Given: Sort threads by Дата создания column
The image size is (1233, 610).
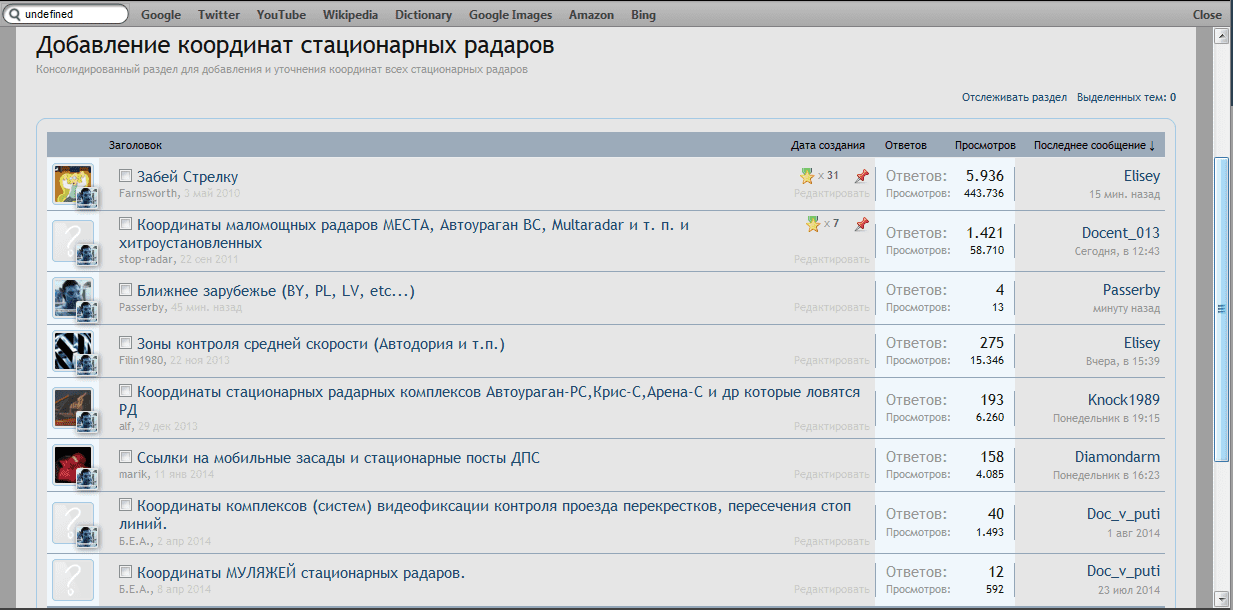Looking at the screenshot, I should 827,146.
